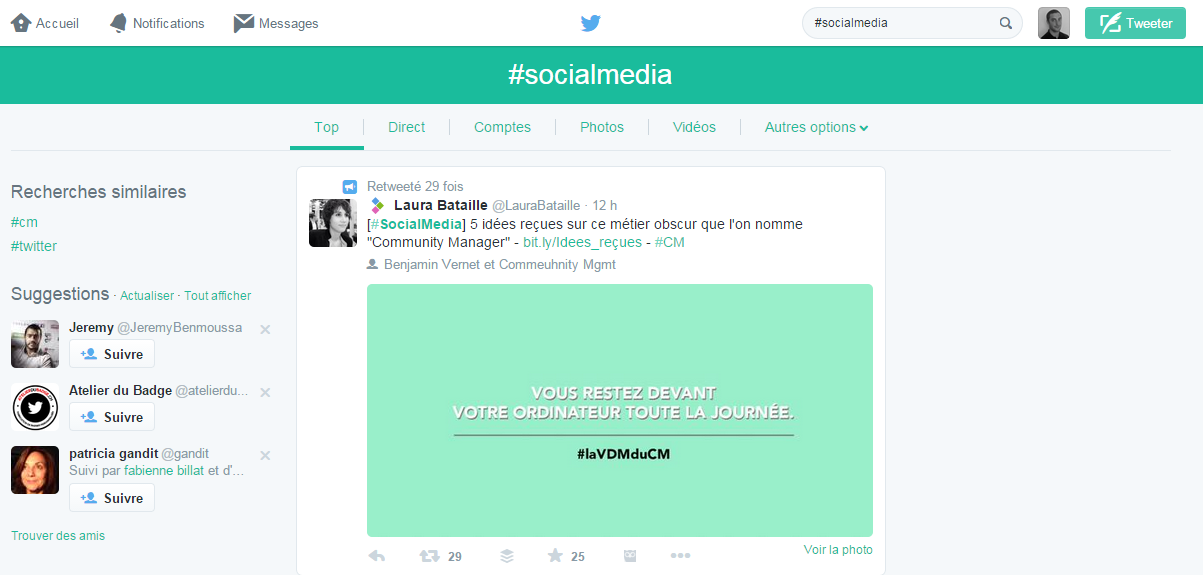Follow Atelier du Badge

coord(112,417)
